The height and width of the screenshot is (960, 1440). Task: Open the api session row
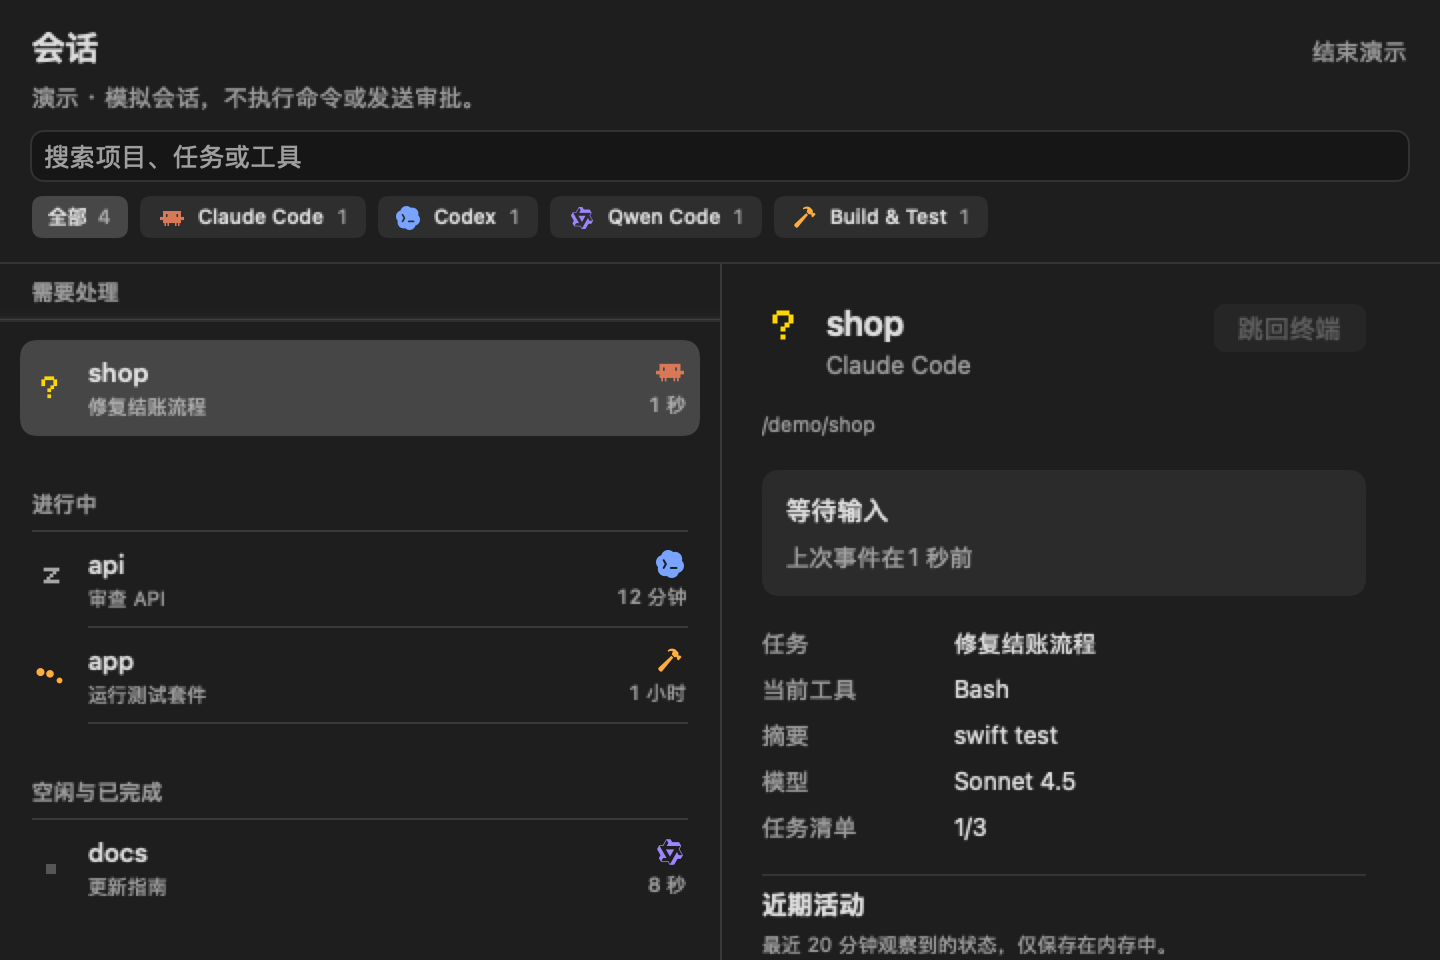pyautogui.click(x=360, y=580)
